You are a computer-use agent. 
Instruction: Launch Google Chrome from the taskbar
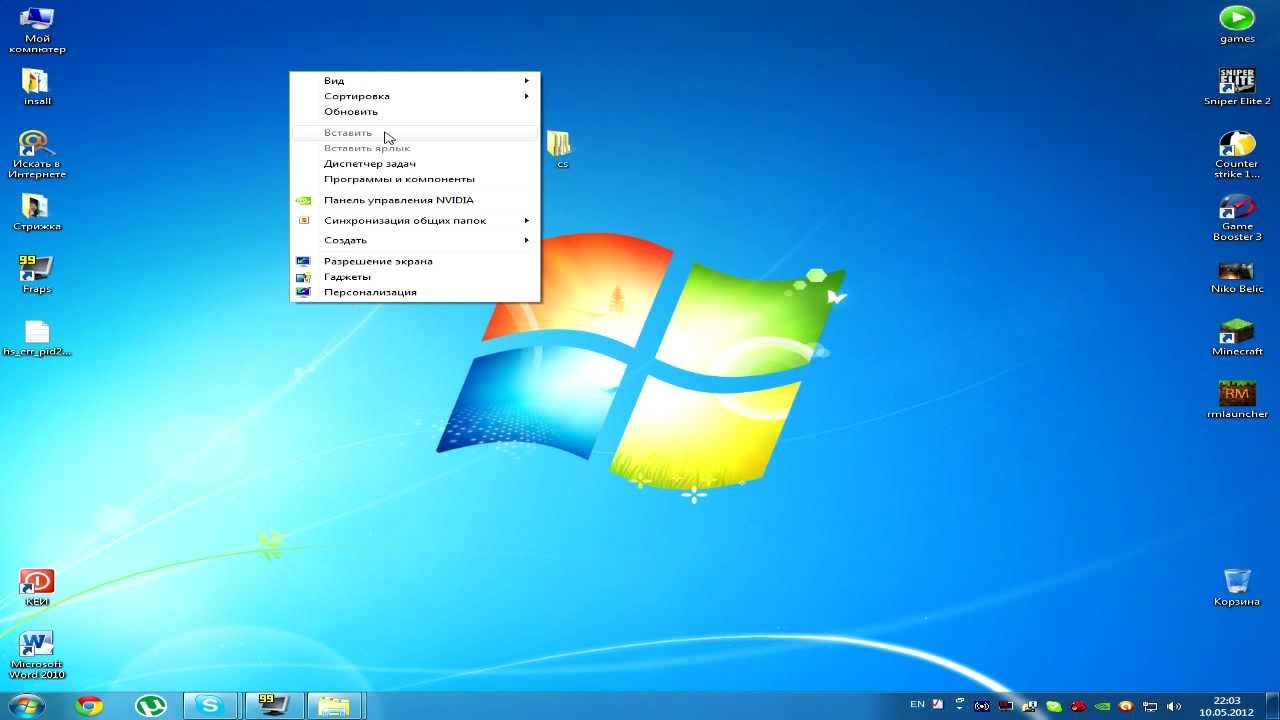(89, 706)
